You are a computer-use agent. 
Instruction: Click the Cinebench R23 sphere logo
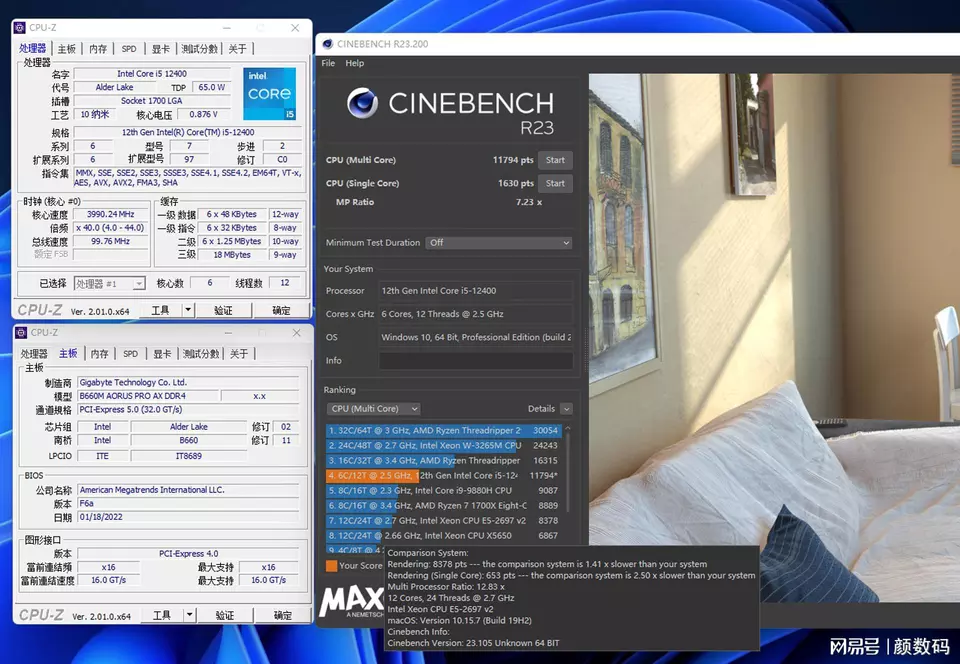tap(362, 103)
